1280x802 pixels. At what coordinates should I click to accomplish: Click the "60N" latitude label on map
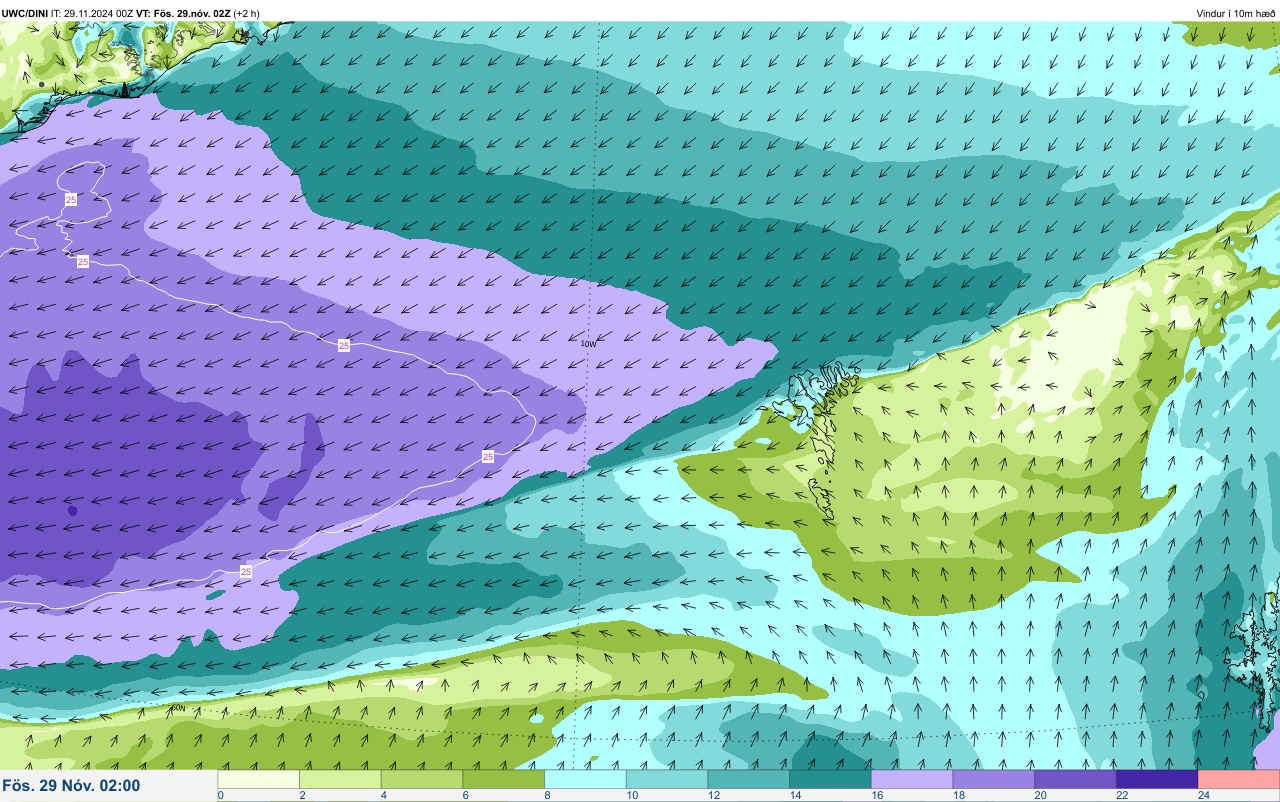pyautogui.click(x=177, y=708)
